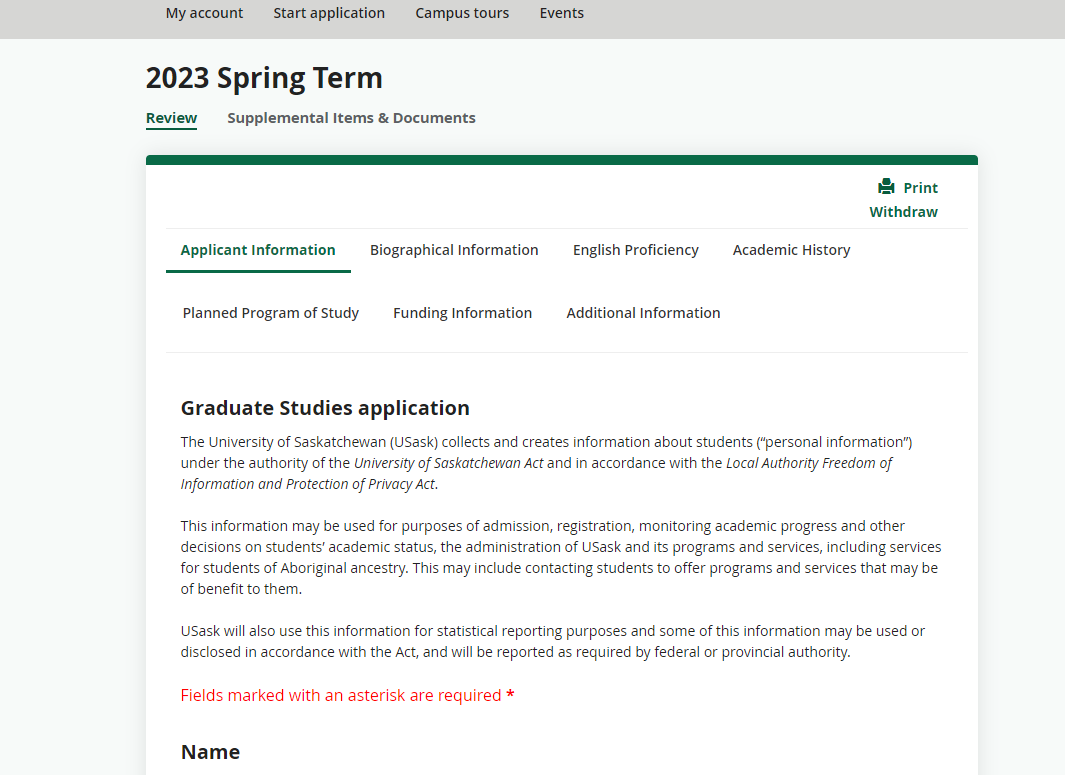
Task: Click the 2023 Spring Term heading
Action: pos(264,77)
